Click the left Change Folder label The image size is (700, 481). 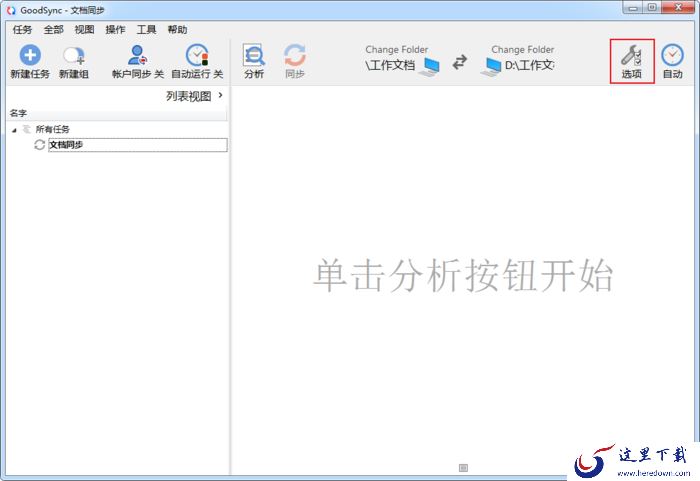click(x=396, y=50)
